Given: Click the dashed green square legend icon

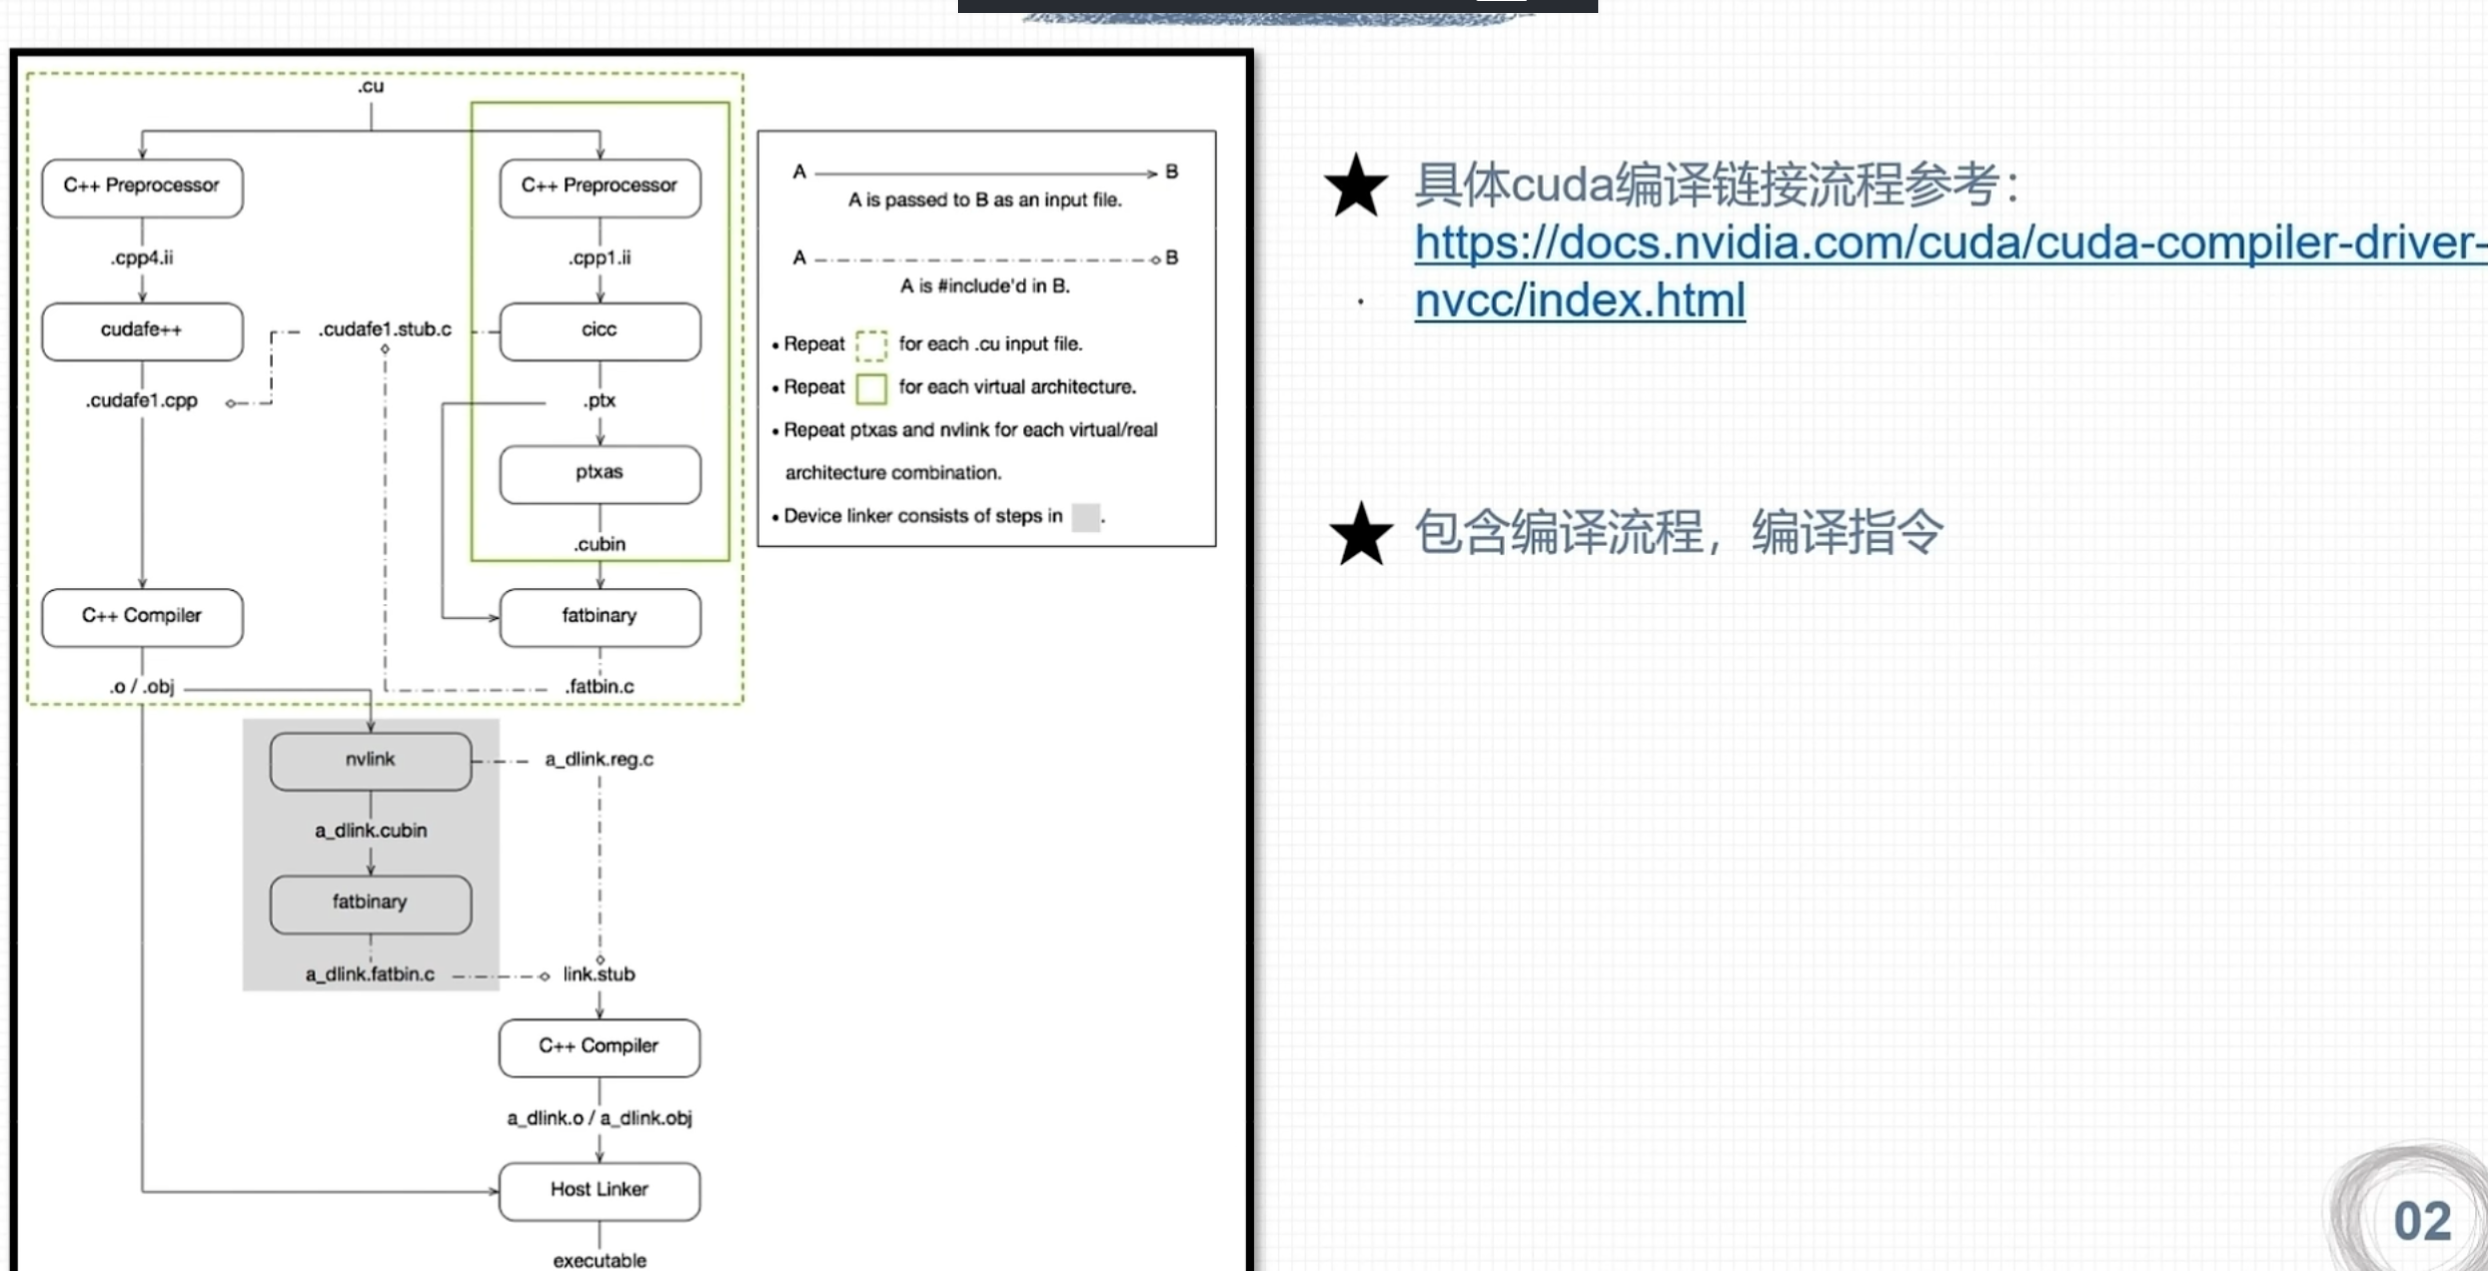Looking at the screenshot, I should 871,345.
